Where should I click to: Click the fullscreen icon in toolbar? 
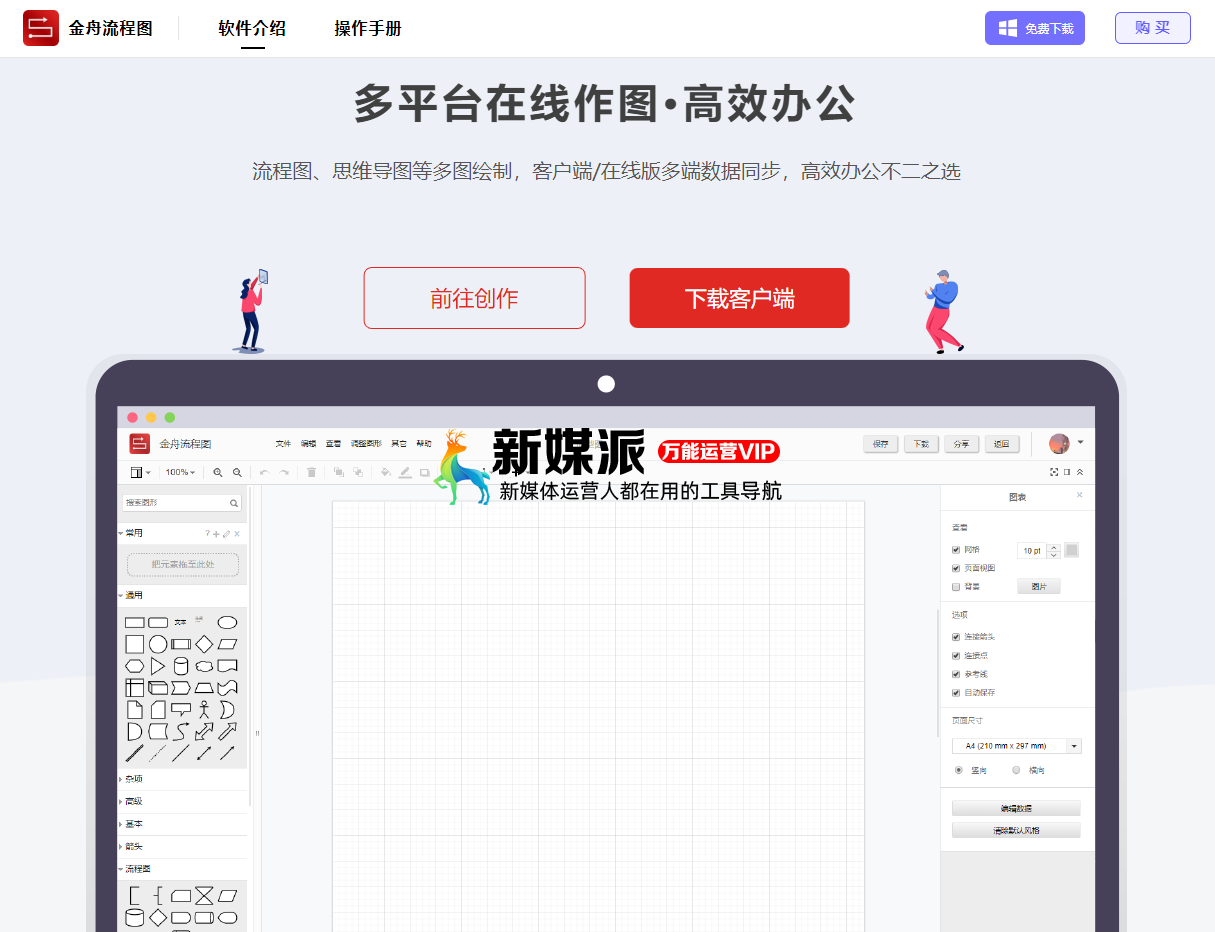(x=1054, y=472)
